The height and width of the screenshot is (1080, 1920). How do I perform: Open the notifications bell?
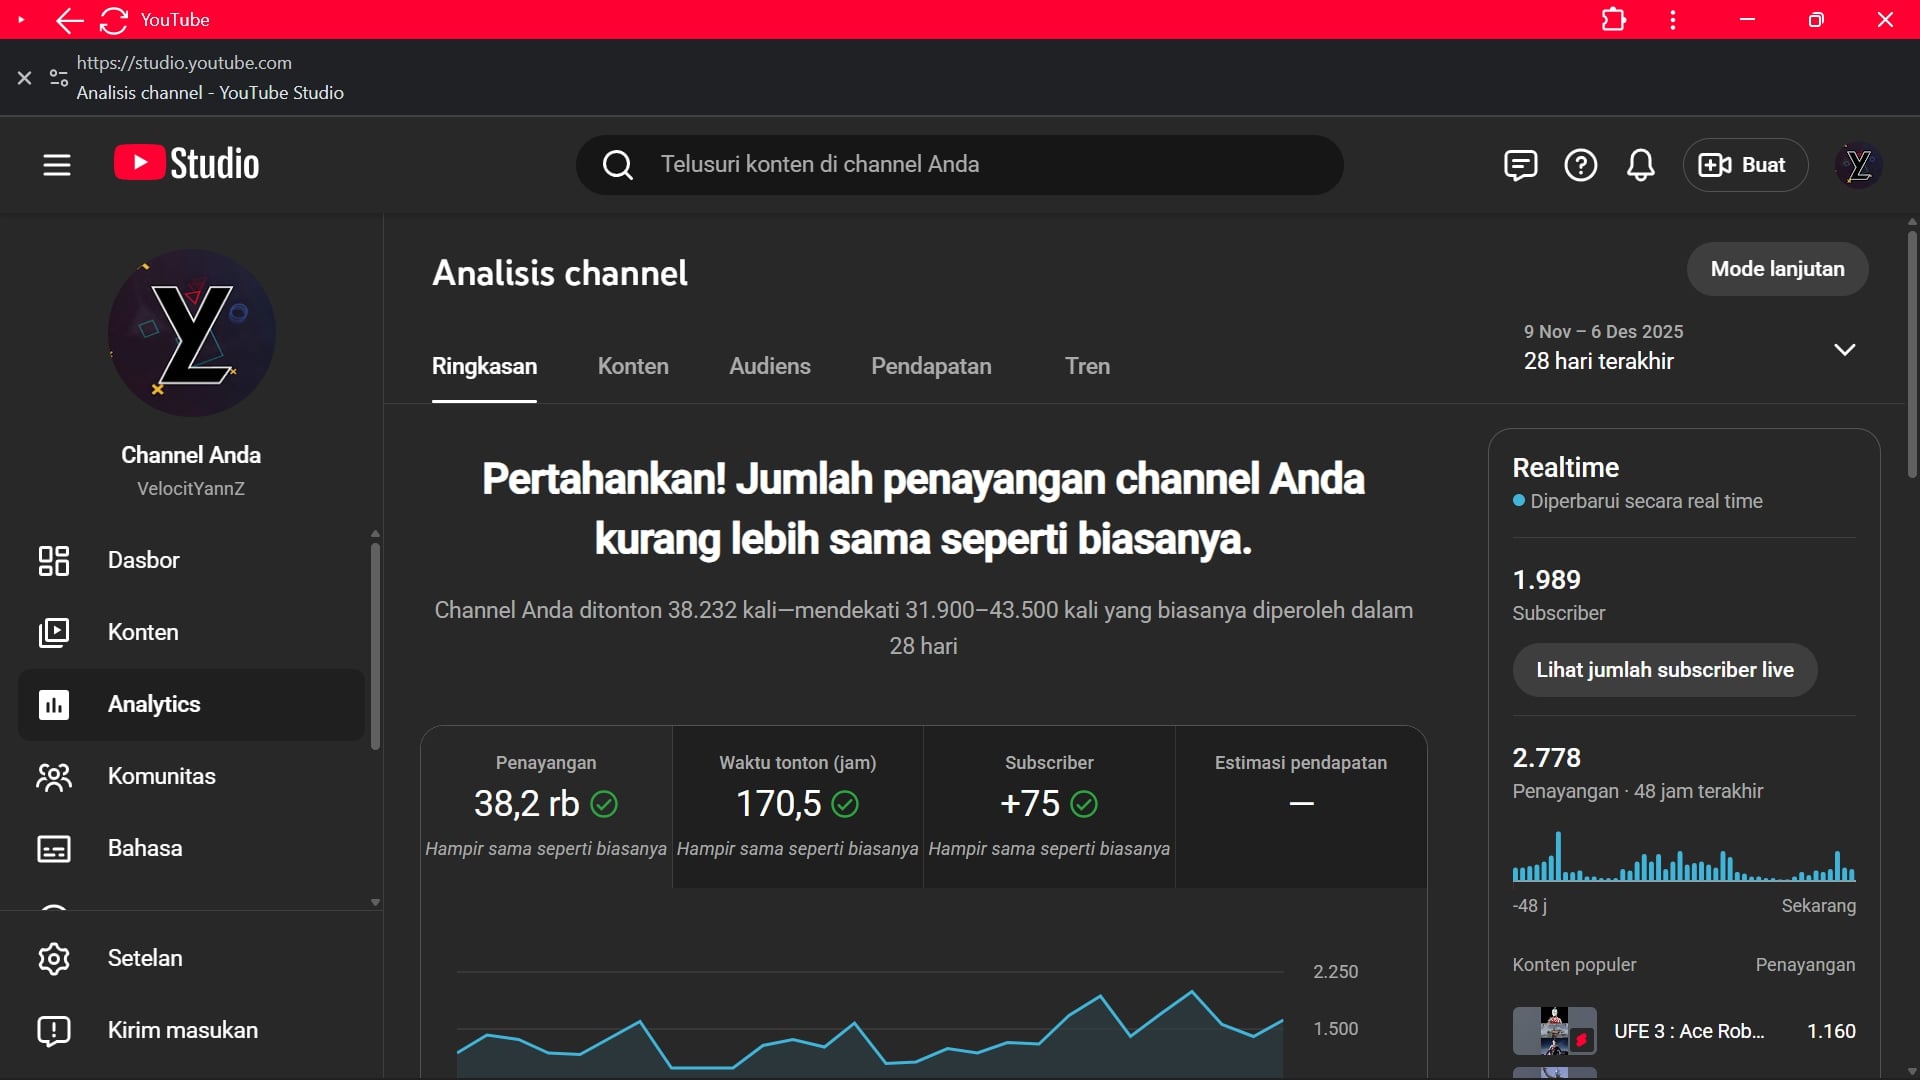pyautogui.click(x=1640, y=165)
